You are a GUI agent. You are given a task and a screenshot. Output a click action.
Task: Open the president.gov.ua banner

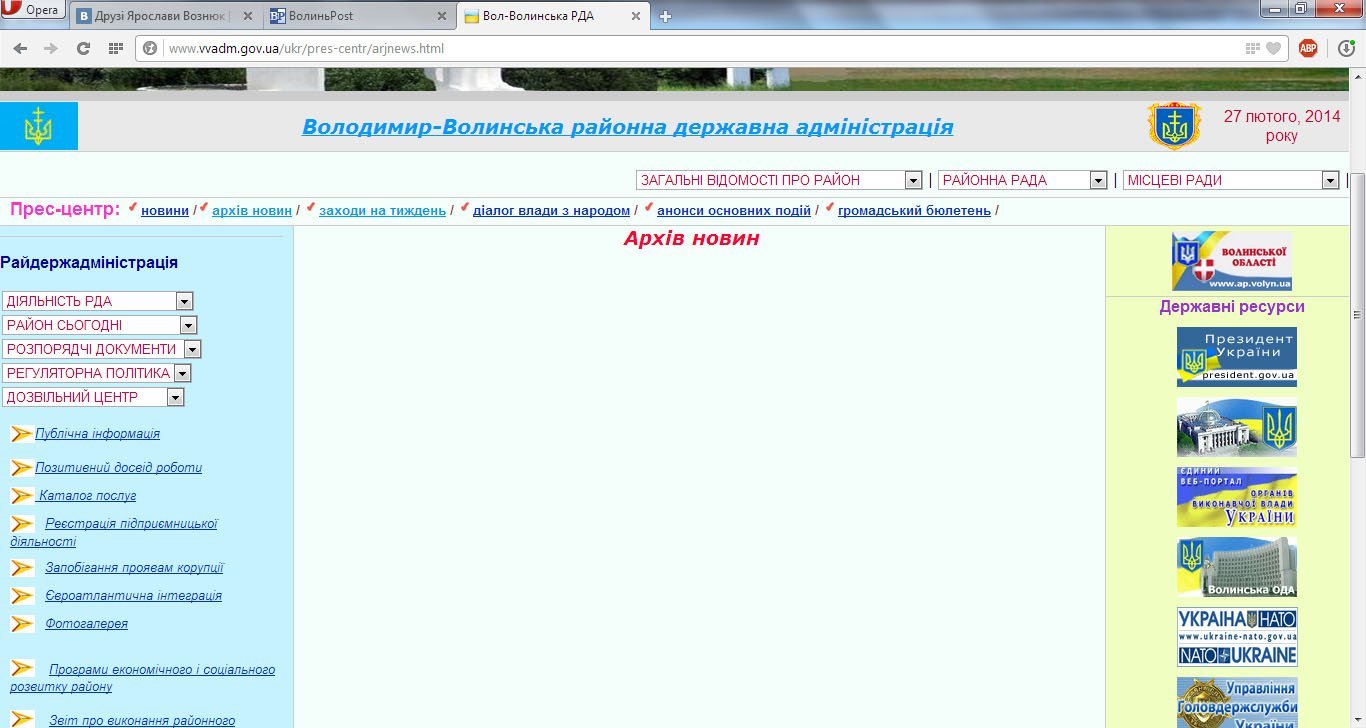point(1236,357)
